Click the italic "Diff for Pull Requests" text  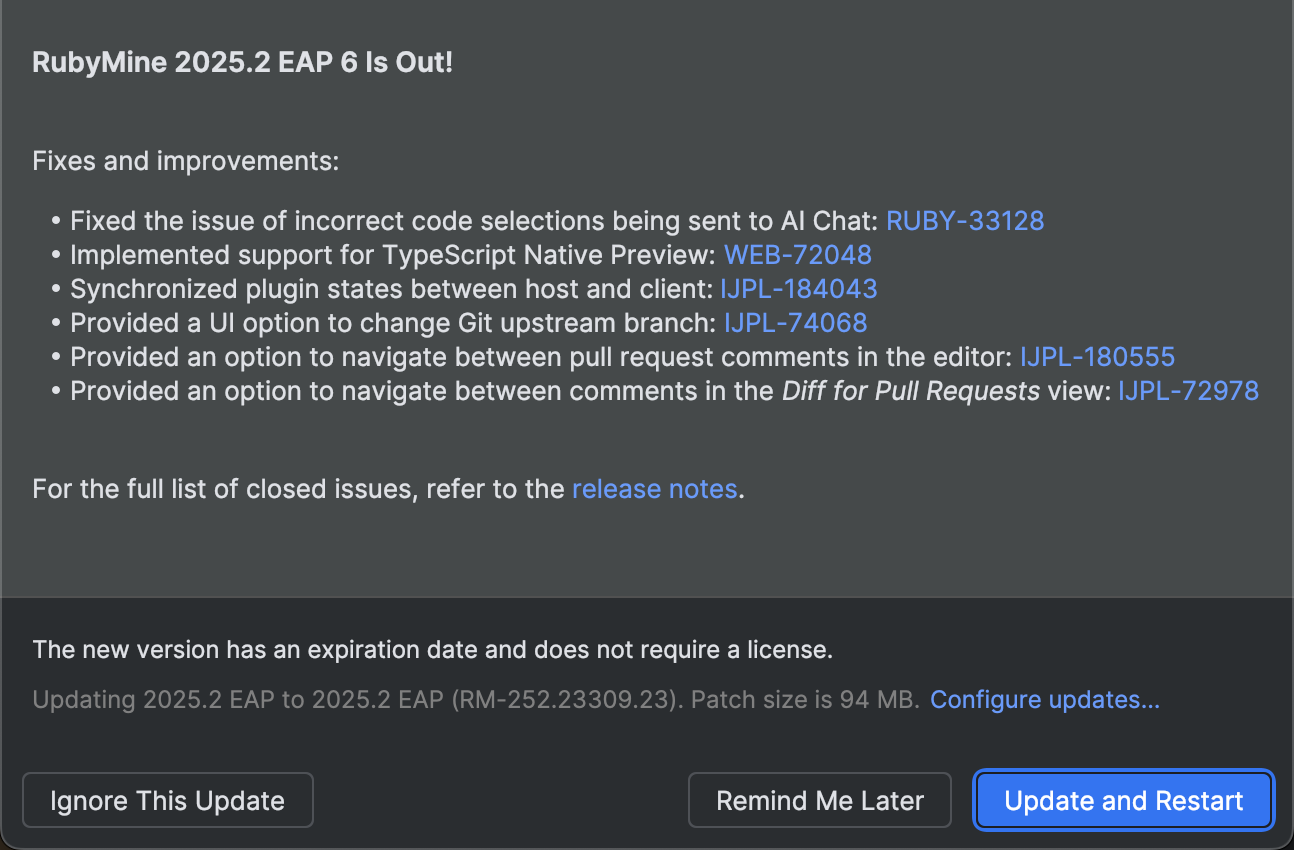pyautogui.click(x=911, y=391)
